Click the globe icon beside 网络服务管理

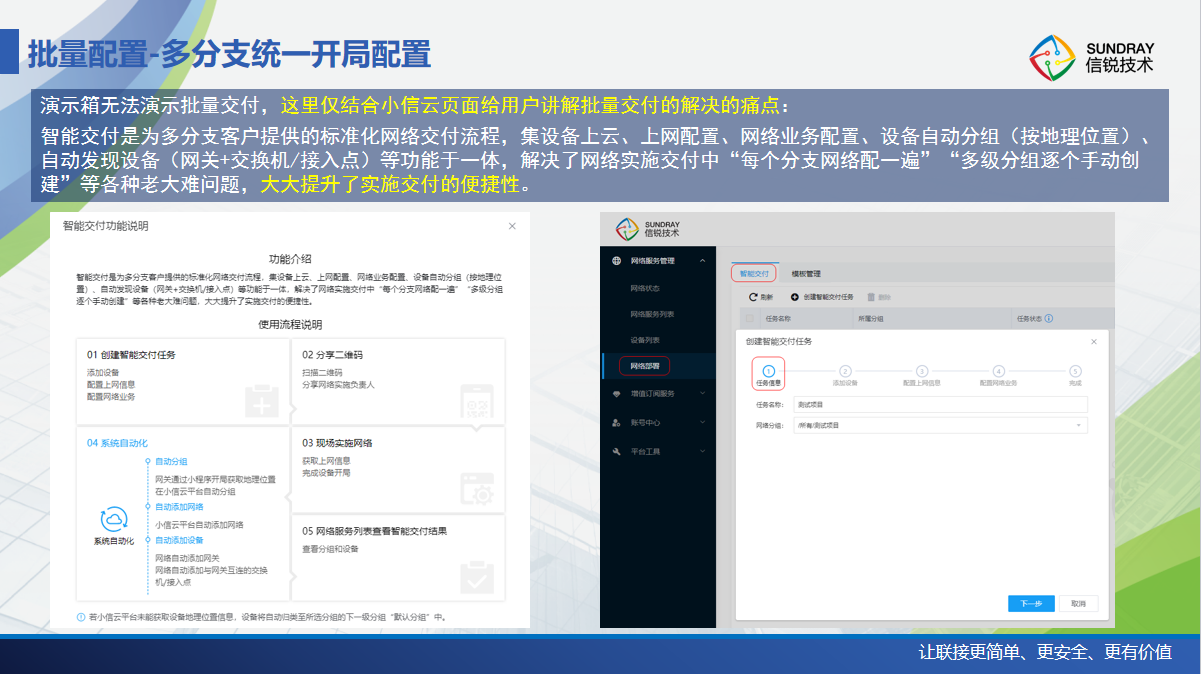tap(616, 261)
